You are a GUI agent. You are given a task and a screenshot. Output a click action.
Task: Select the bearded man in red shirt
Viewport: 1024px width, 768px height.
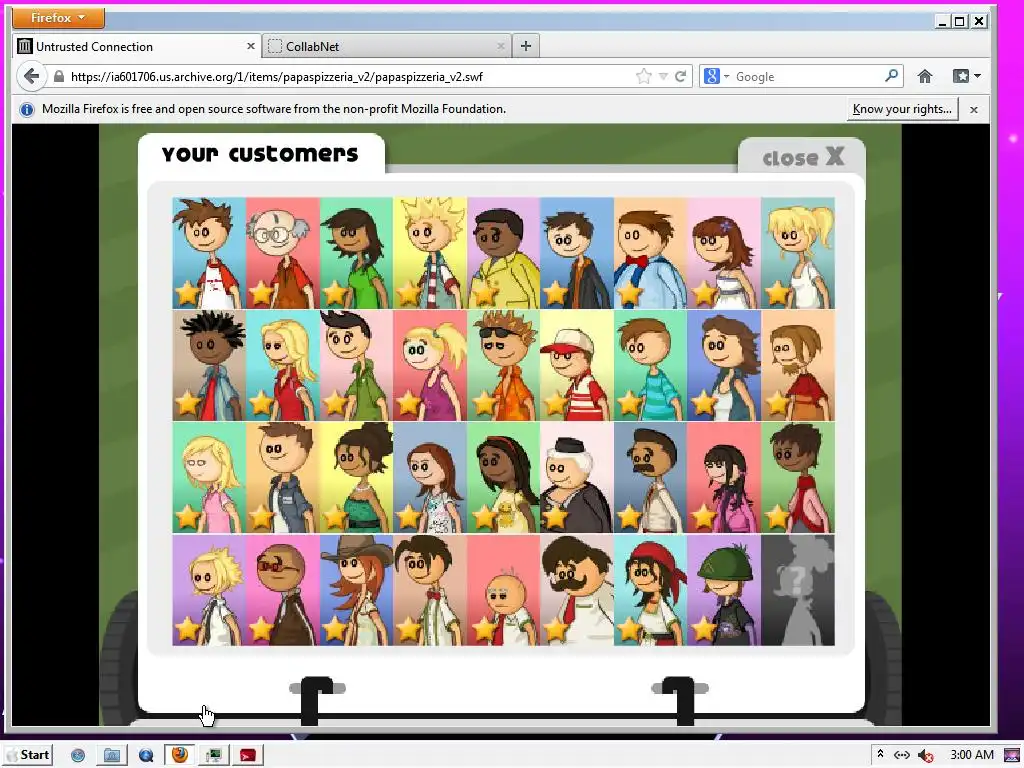pyautogui.click(x=797, y=365)
